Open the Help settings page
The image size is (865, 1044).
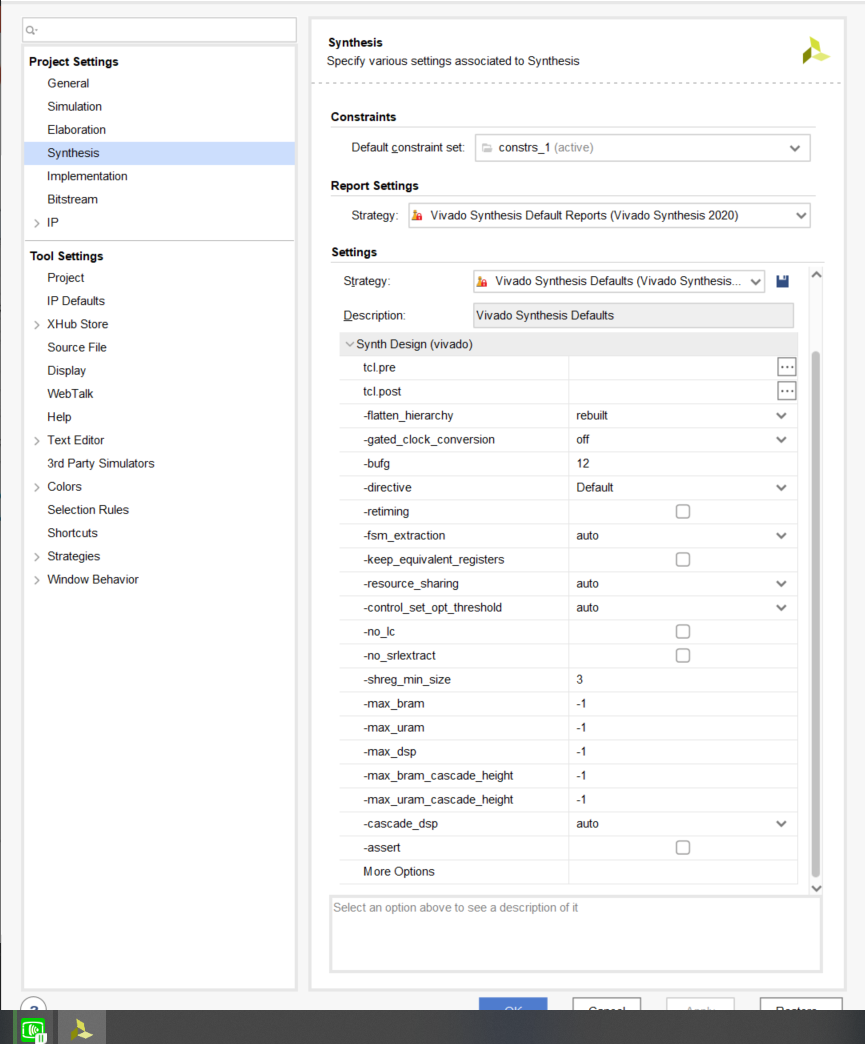tap(59, 417)
